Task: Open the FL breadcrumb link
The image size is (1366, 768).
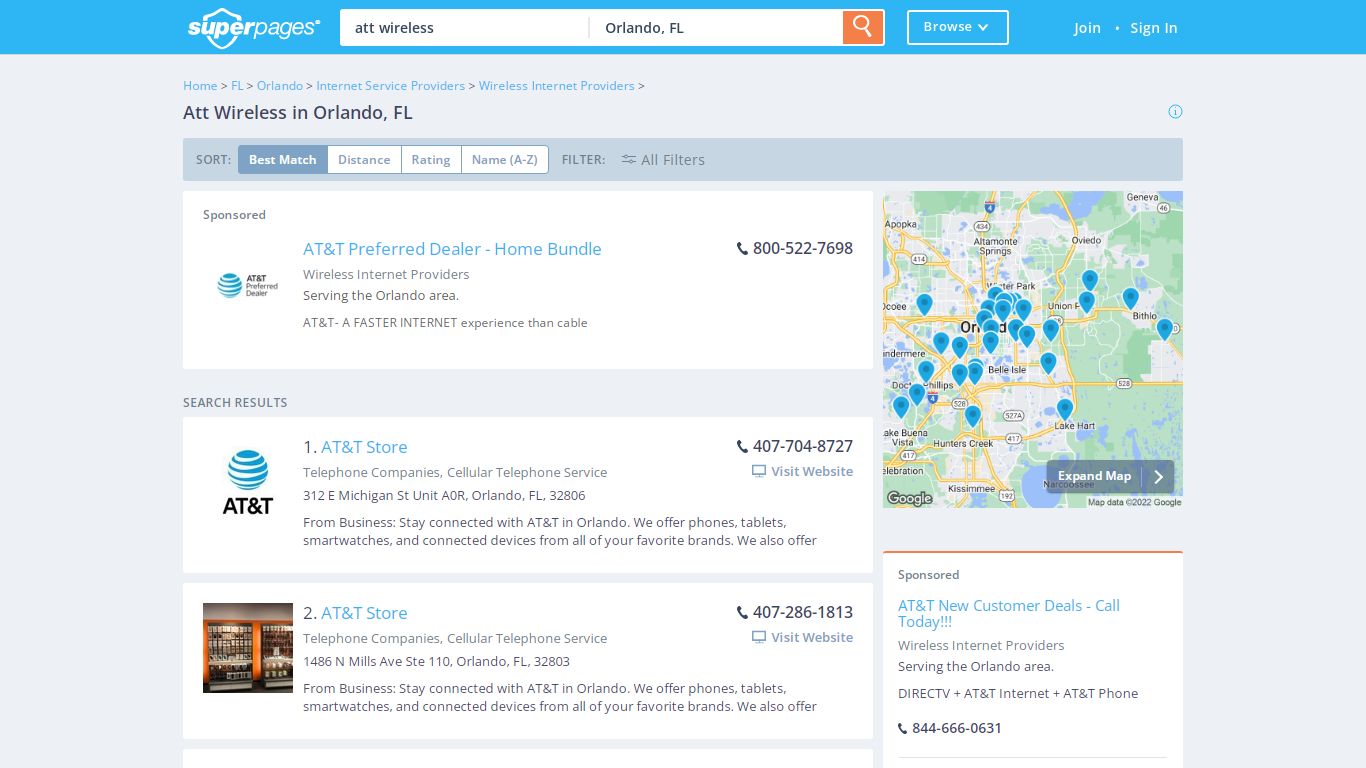Action: (x=237, y=86)
